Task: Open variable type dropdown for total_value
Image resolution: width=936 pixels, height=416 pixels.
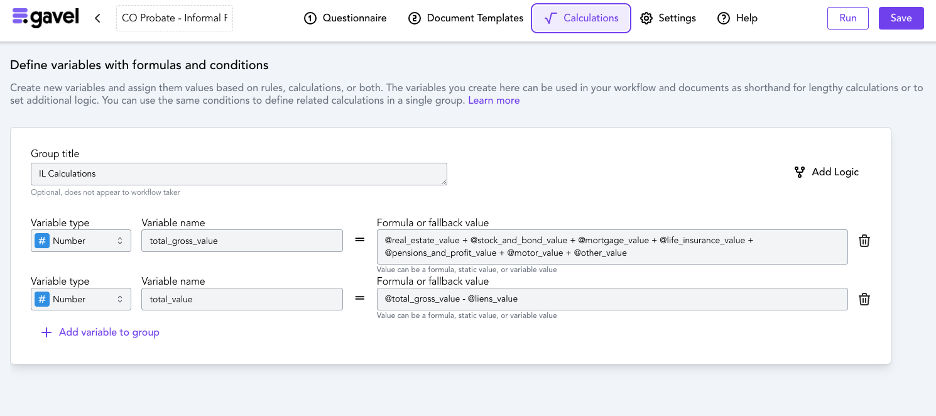Action: click(80, 299)
